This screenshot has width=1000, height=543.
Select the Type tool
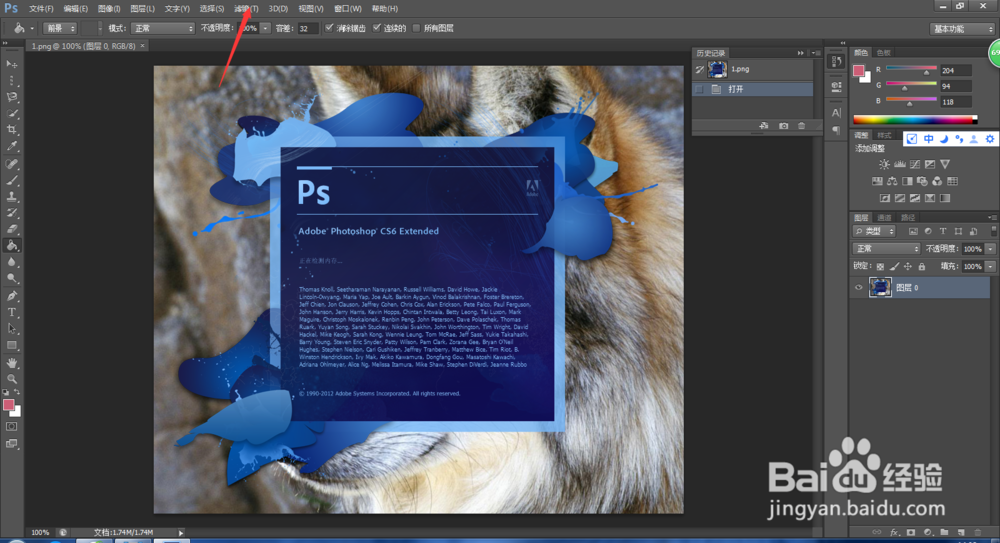click(11, 313)
